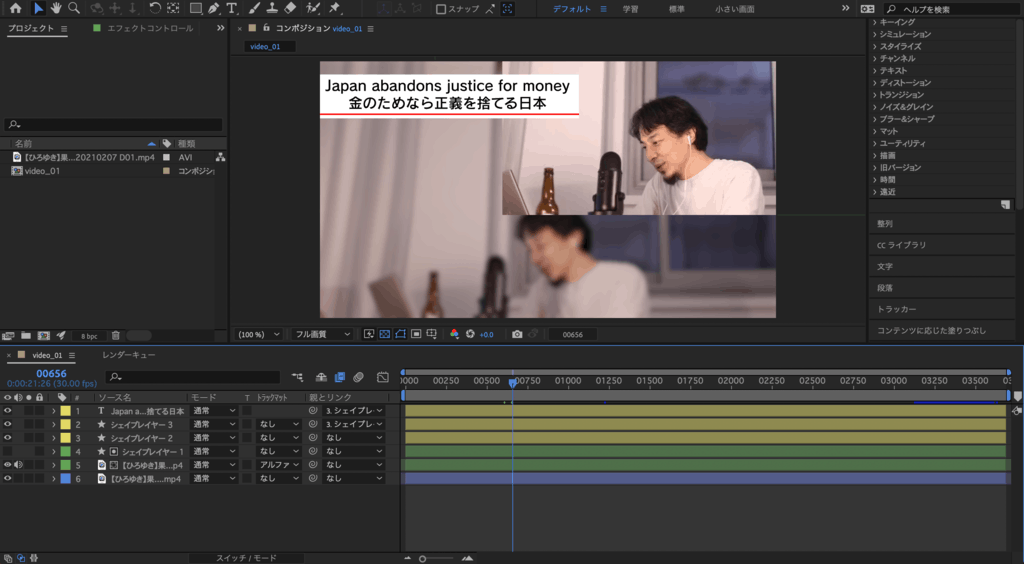Expand layer 4 シェイプレイヤー 1 properties
1024x564 pixels.
54,451
